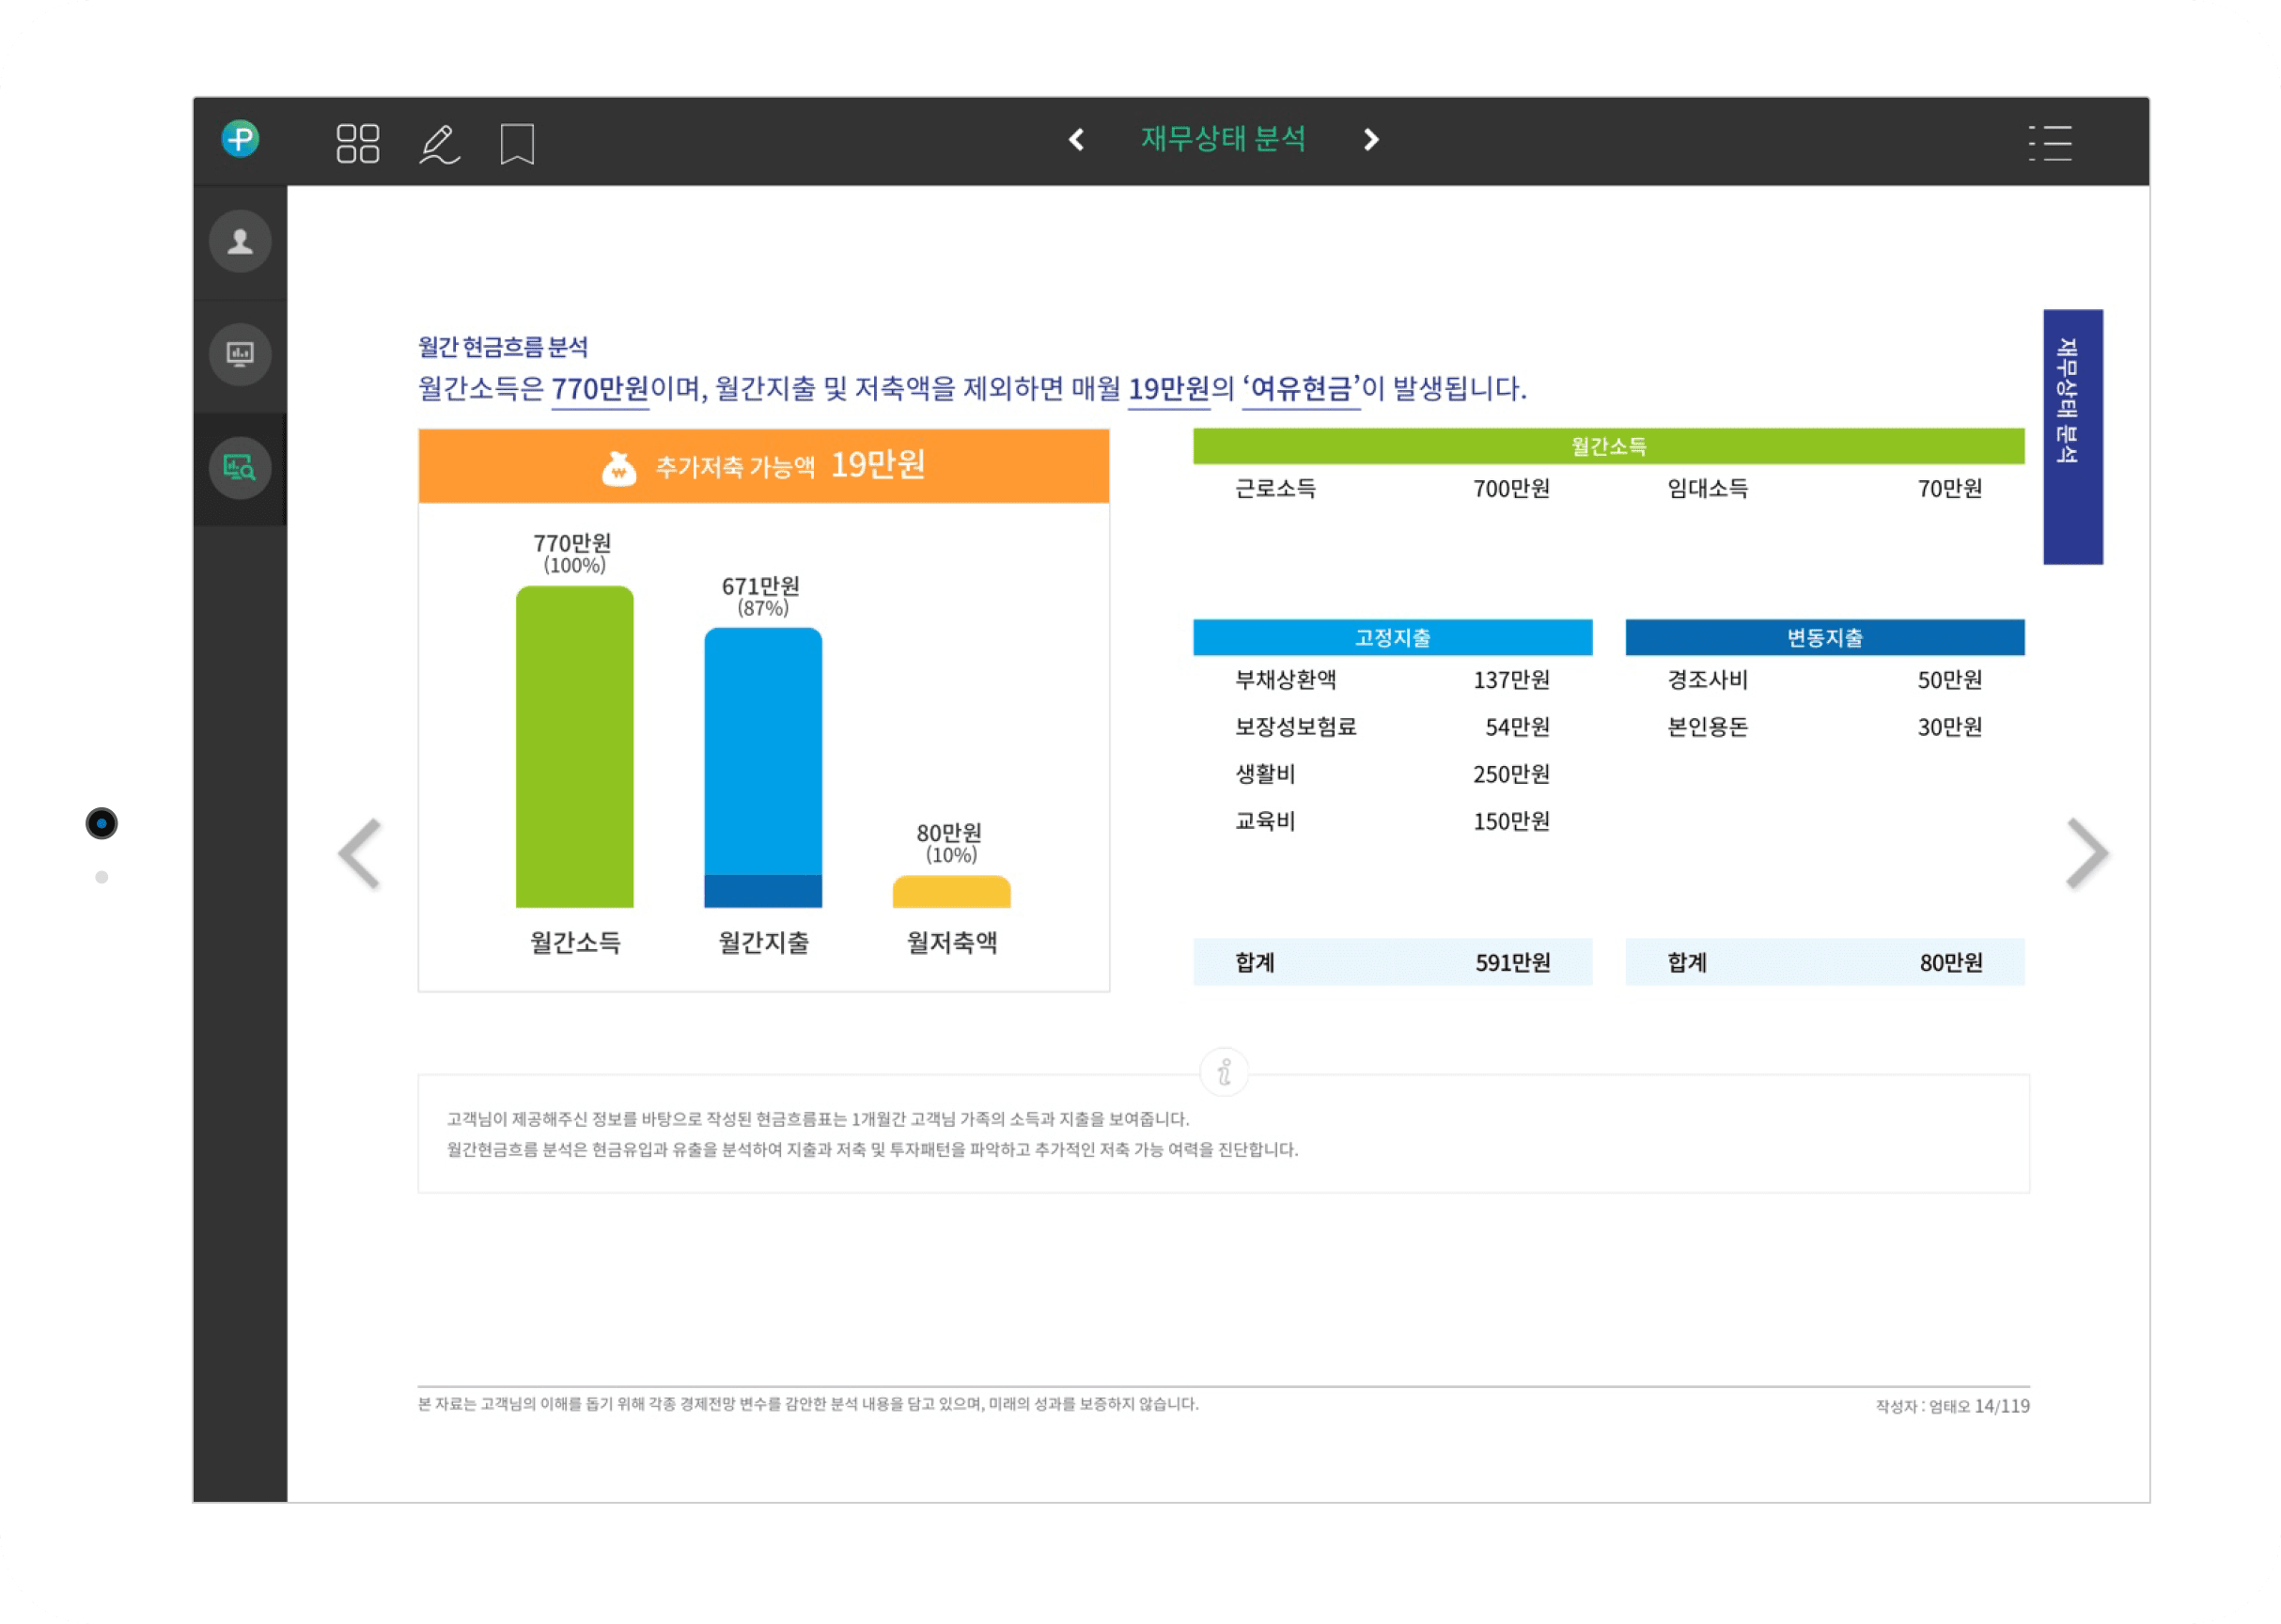The width and height of the screenshot is (2281, 1624).
Task: Select the pen annotation tool
Action: pyautogui.click(x=438, y=144)
